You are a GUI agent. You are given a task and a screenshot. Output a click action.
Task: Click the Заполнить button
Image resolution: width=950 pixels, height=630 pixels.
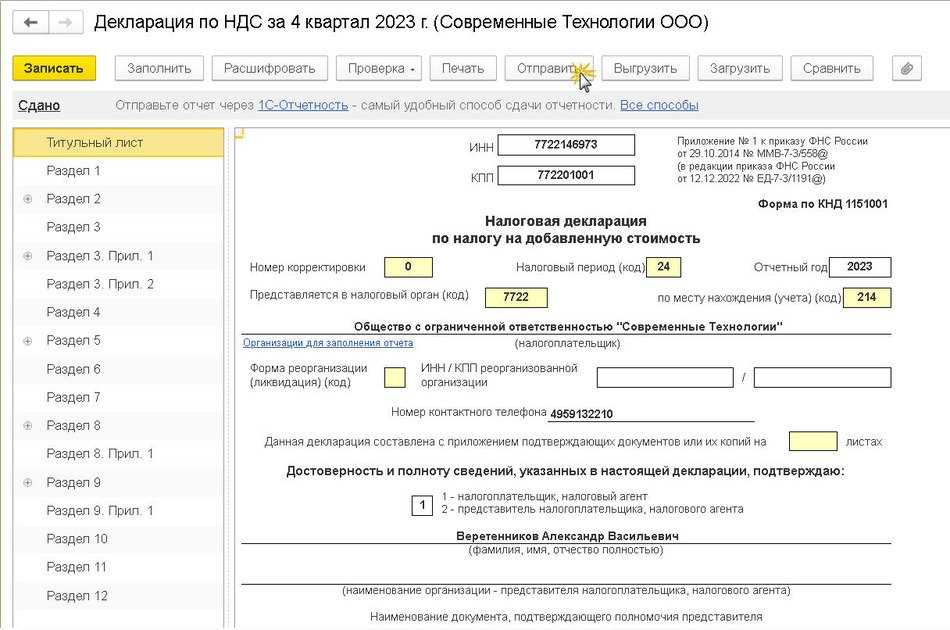(159, 68)
